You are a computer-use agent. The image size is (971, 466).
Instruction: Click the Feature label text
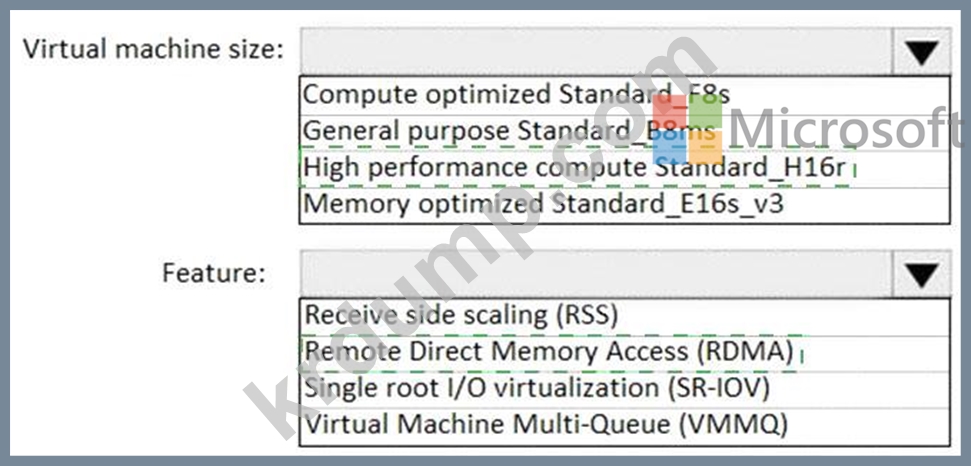tap(214, 273)
